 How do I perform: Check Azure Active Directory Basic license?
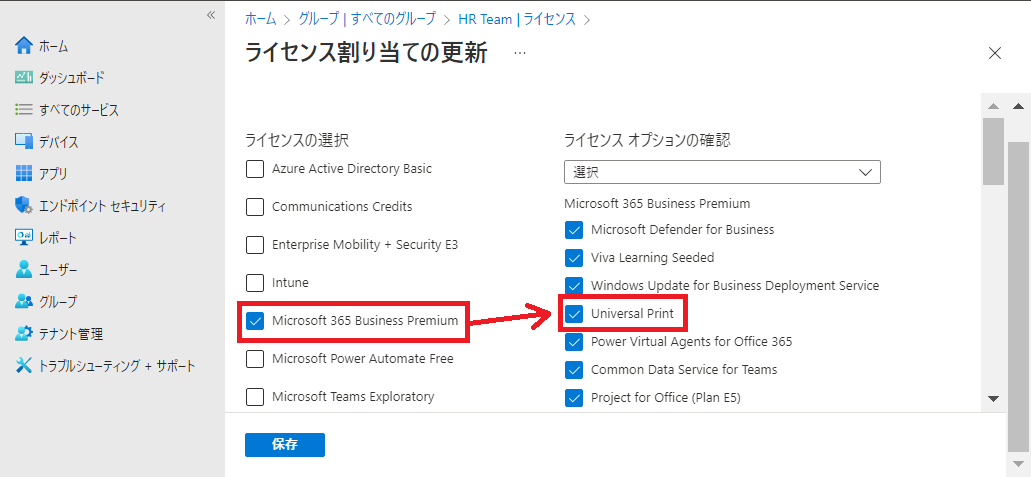254,169
